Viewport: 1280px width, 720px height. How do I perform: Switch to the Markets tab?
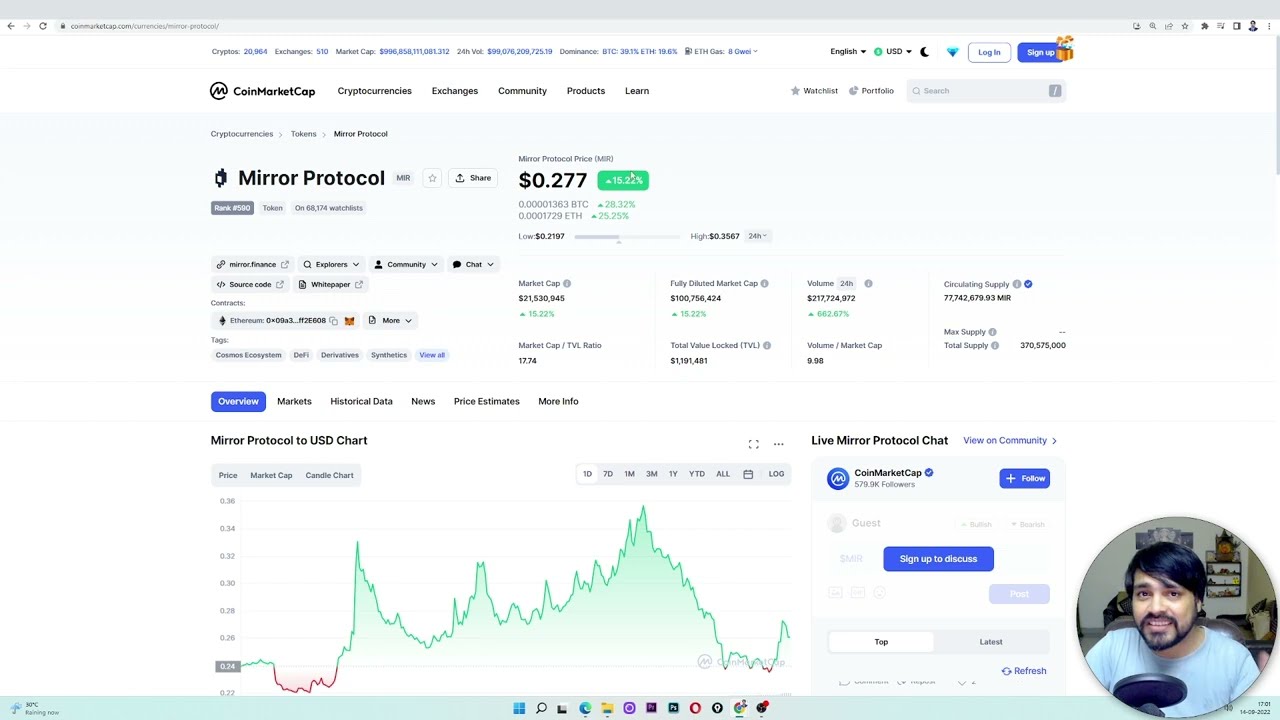[294, 401]
